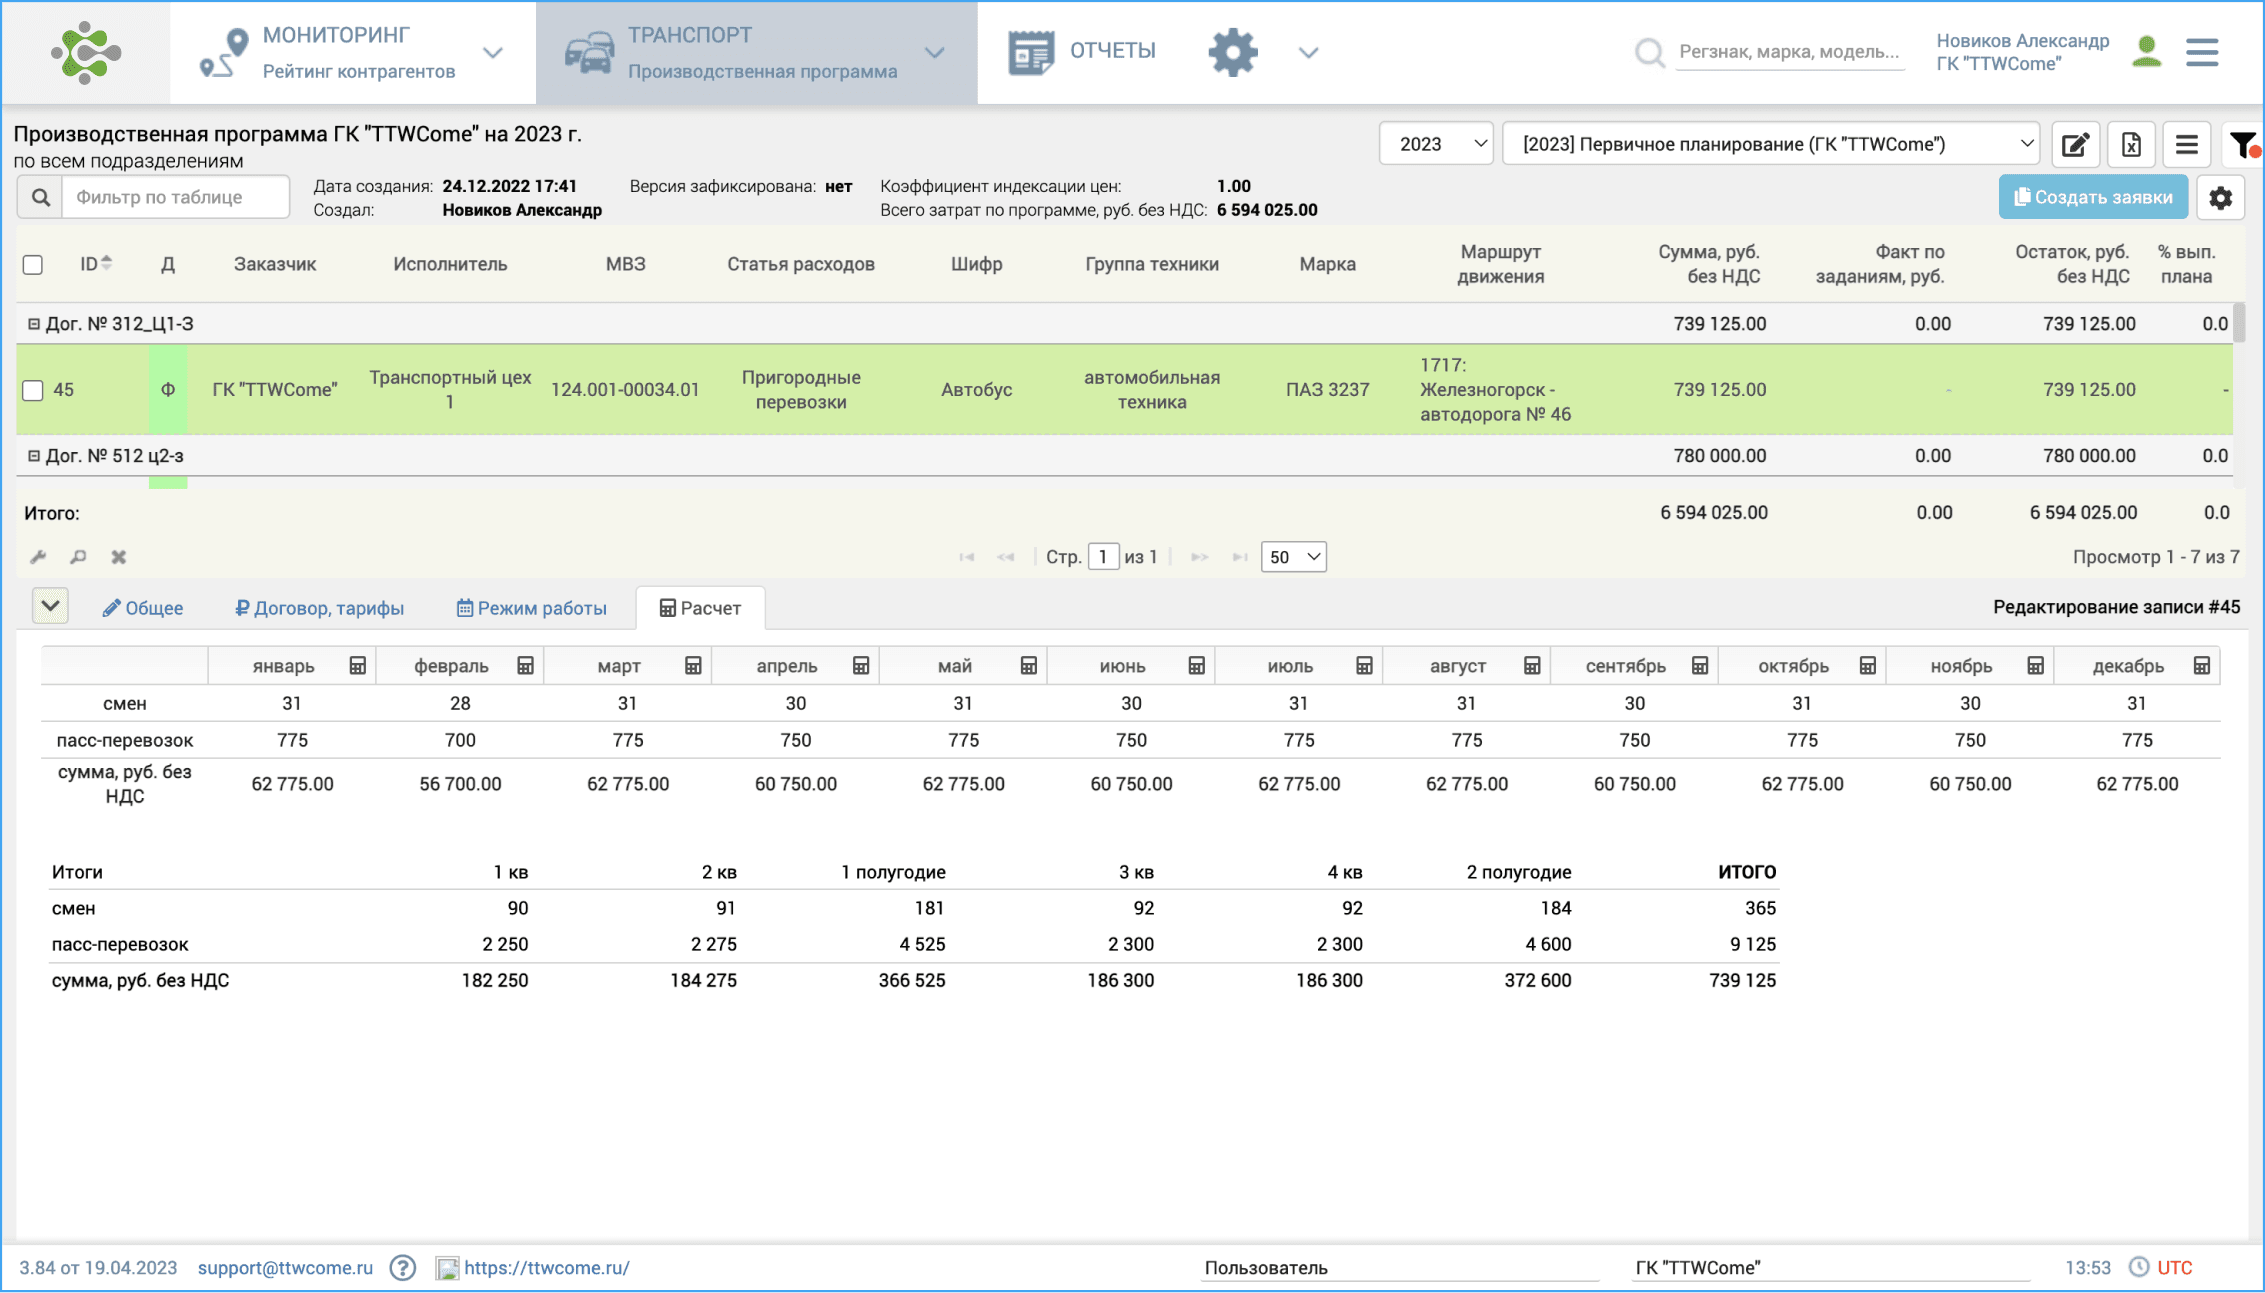The image size is (2265, 1293).
Task: Expand the Первичное планирование version dropdown
Action: click(x=1770, y=145)
